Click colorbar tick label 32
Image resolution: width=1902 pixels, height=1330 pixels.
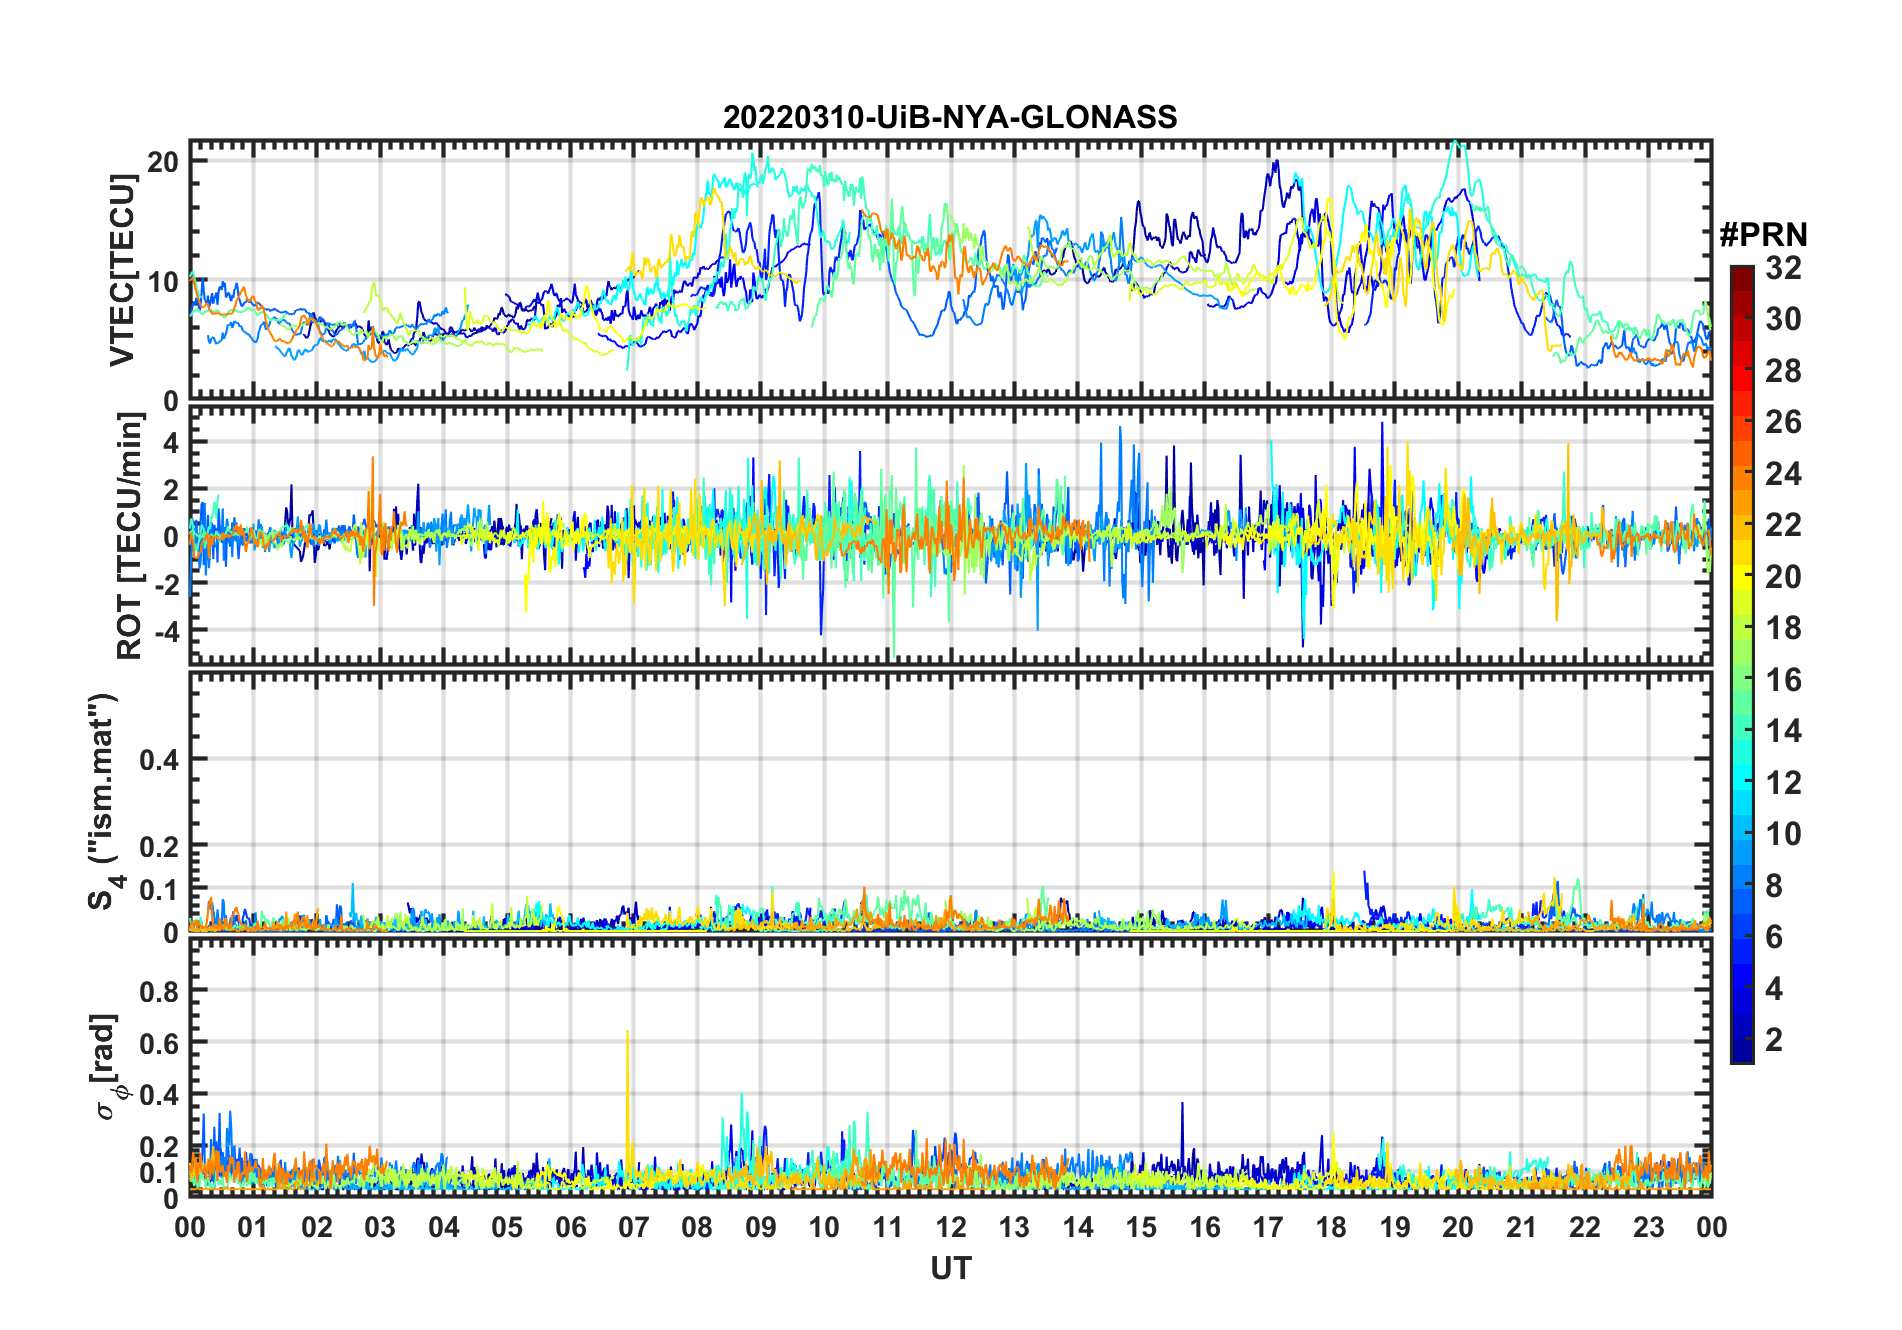coord(1783,268)
